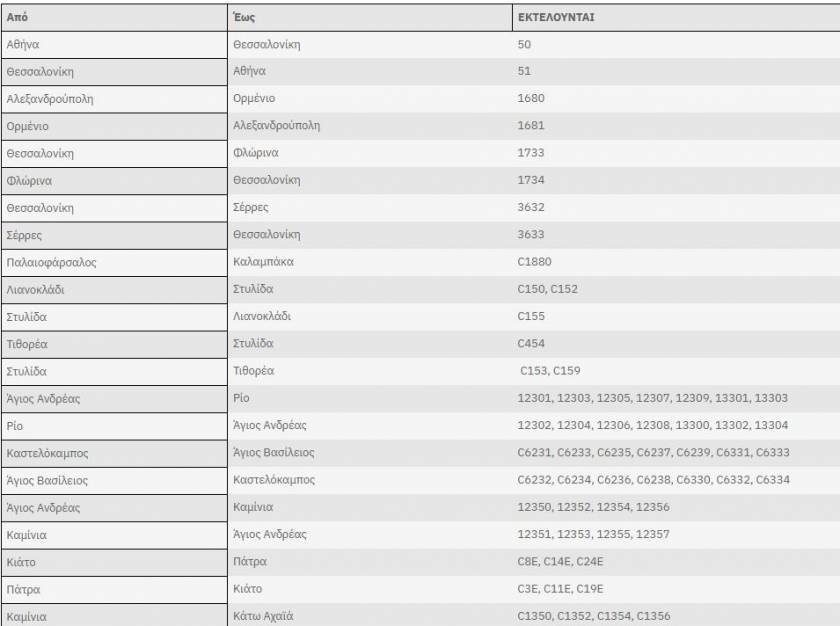Click 'Κιάτο' in the Από column
Viewport: 840px width, 626px height.
pos(23,561)
